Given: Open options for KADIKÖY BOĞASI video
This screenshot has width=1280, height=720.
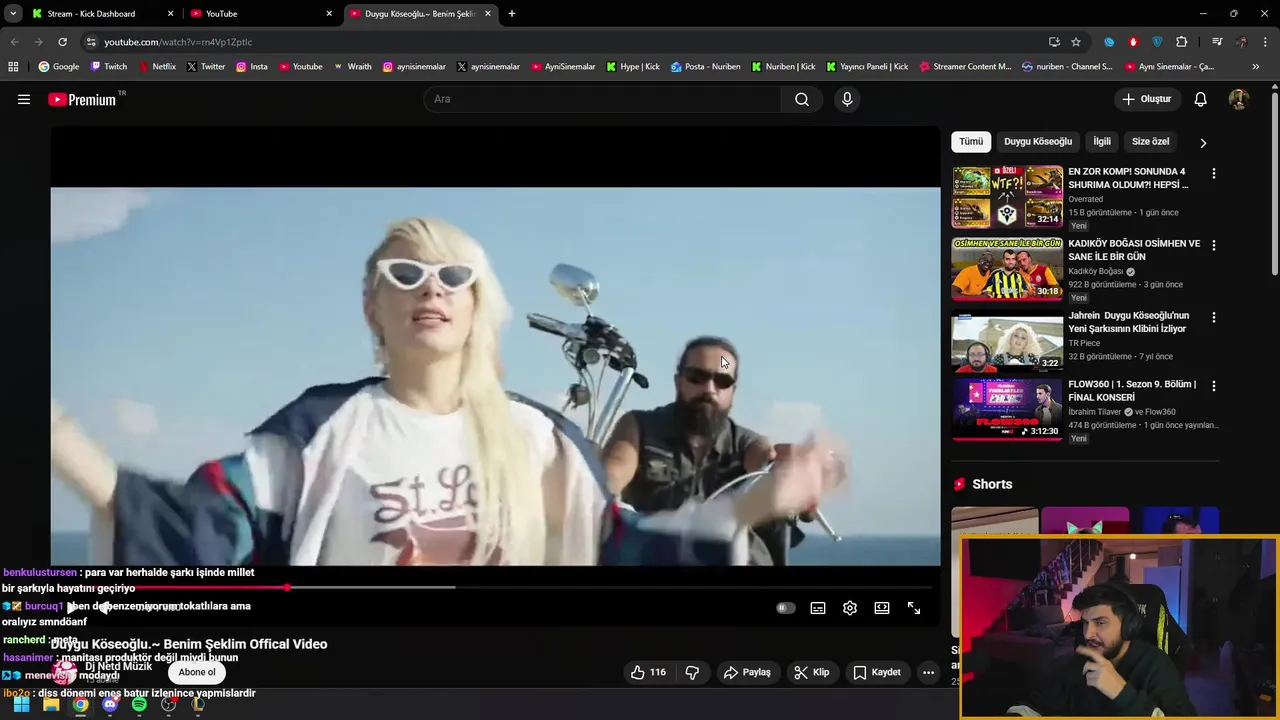Looking at the screenshot, I should tap(1214, 245).
